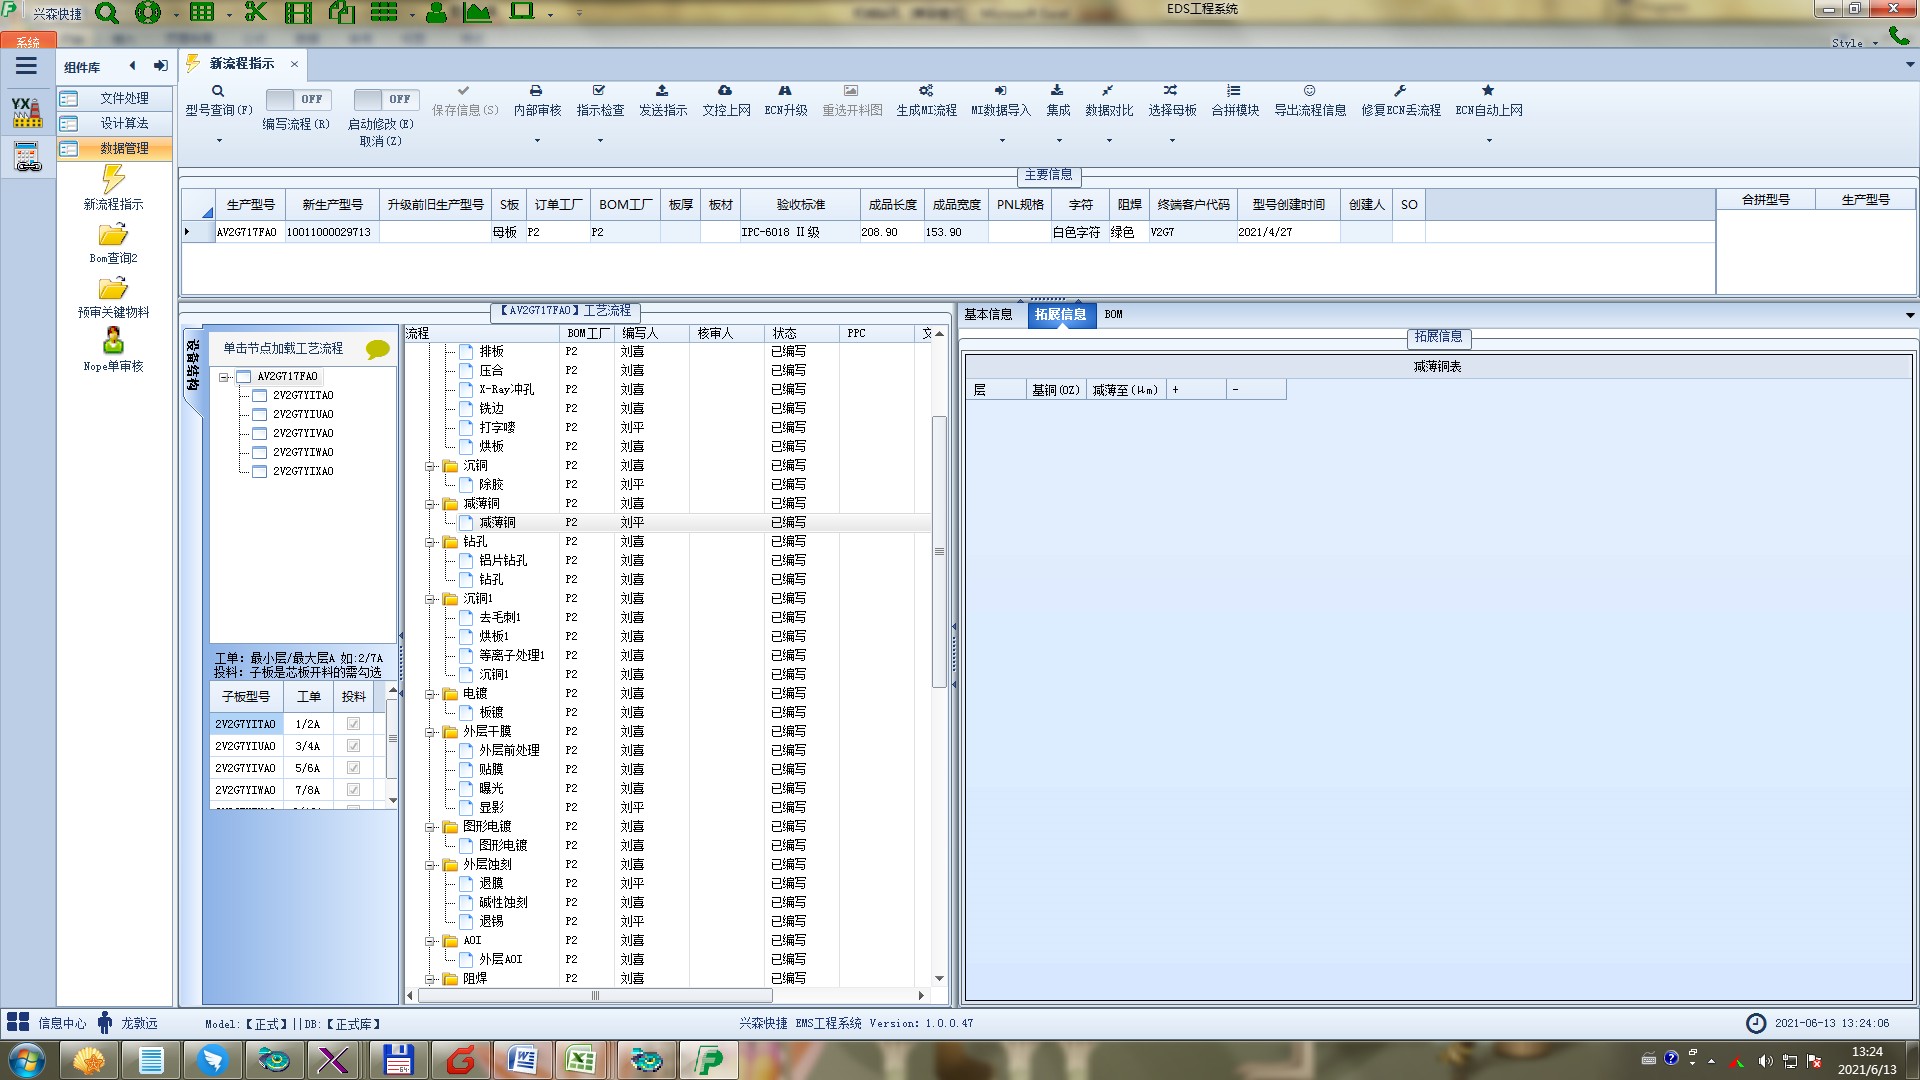Toggle the 编写流程 OFF switch

point(296,100)
